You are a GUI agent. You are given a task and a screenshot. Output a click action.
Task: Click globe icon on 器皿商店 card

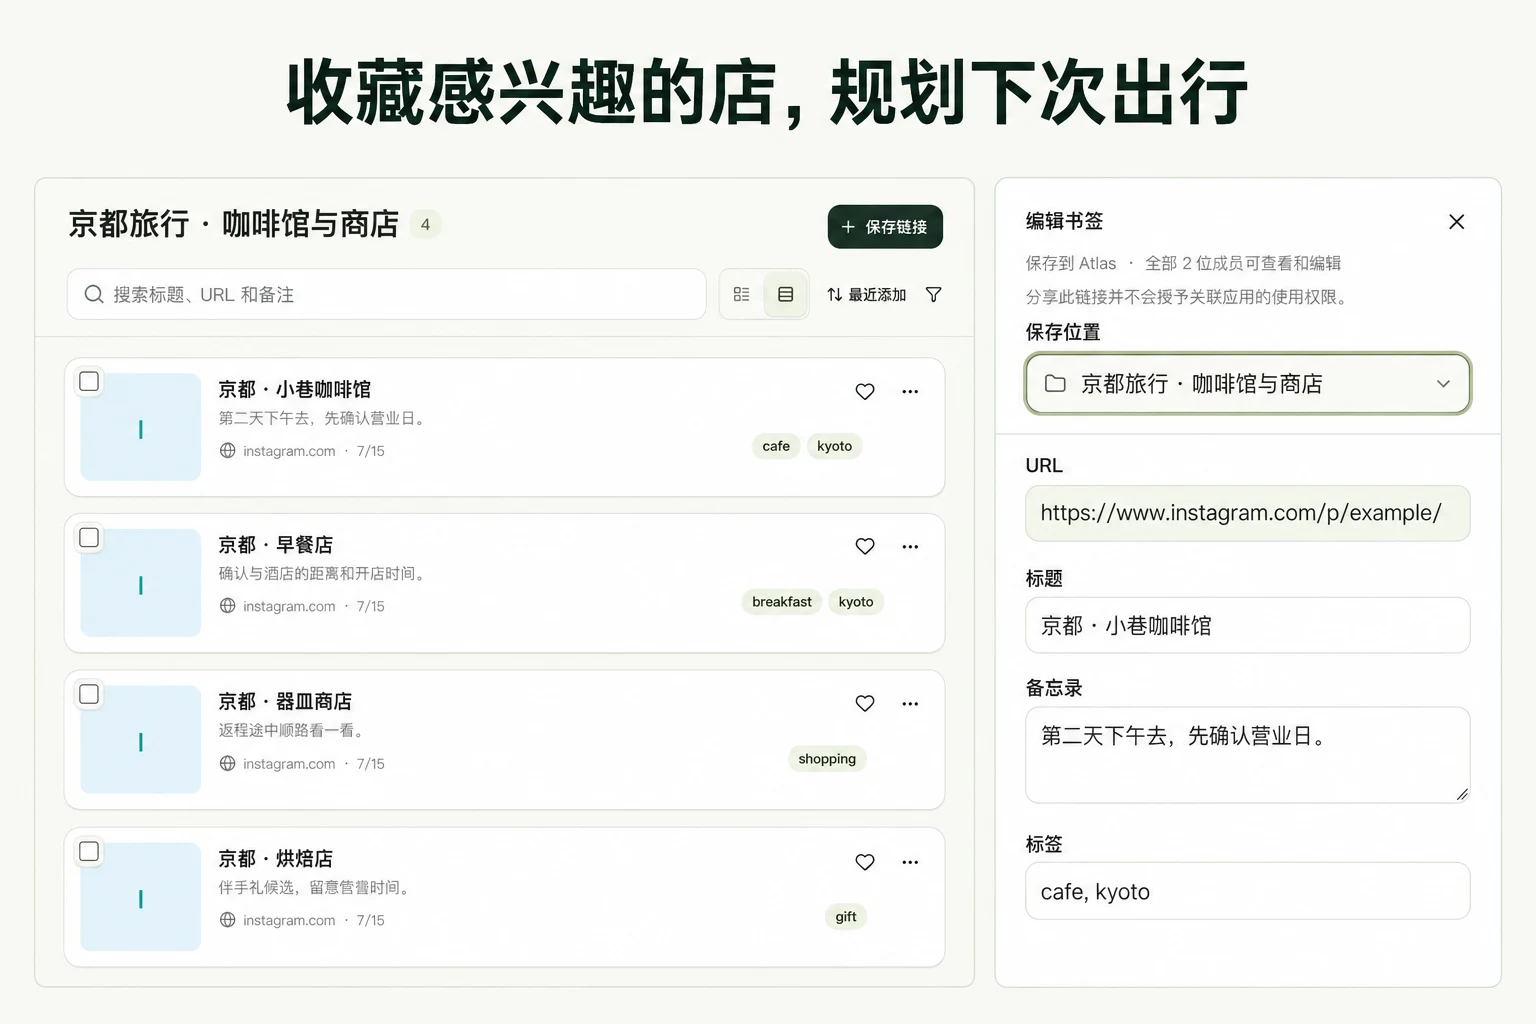(x=228, y=763)
